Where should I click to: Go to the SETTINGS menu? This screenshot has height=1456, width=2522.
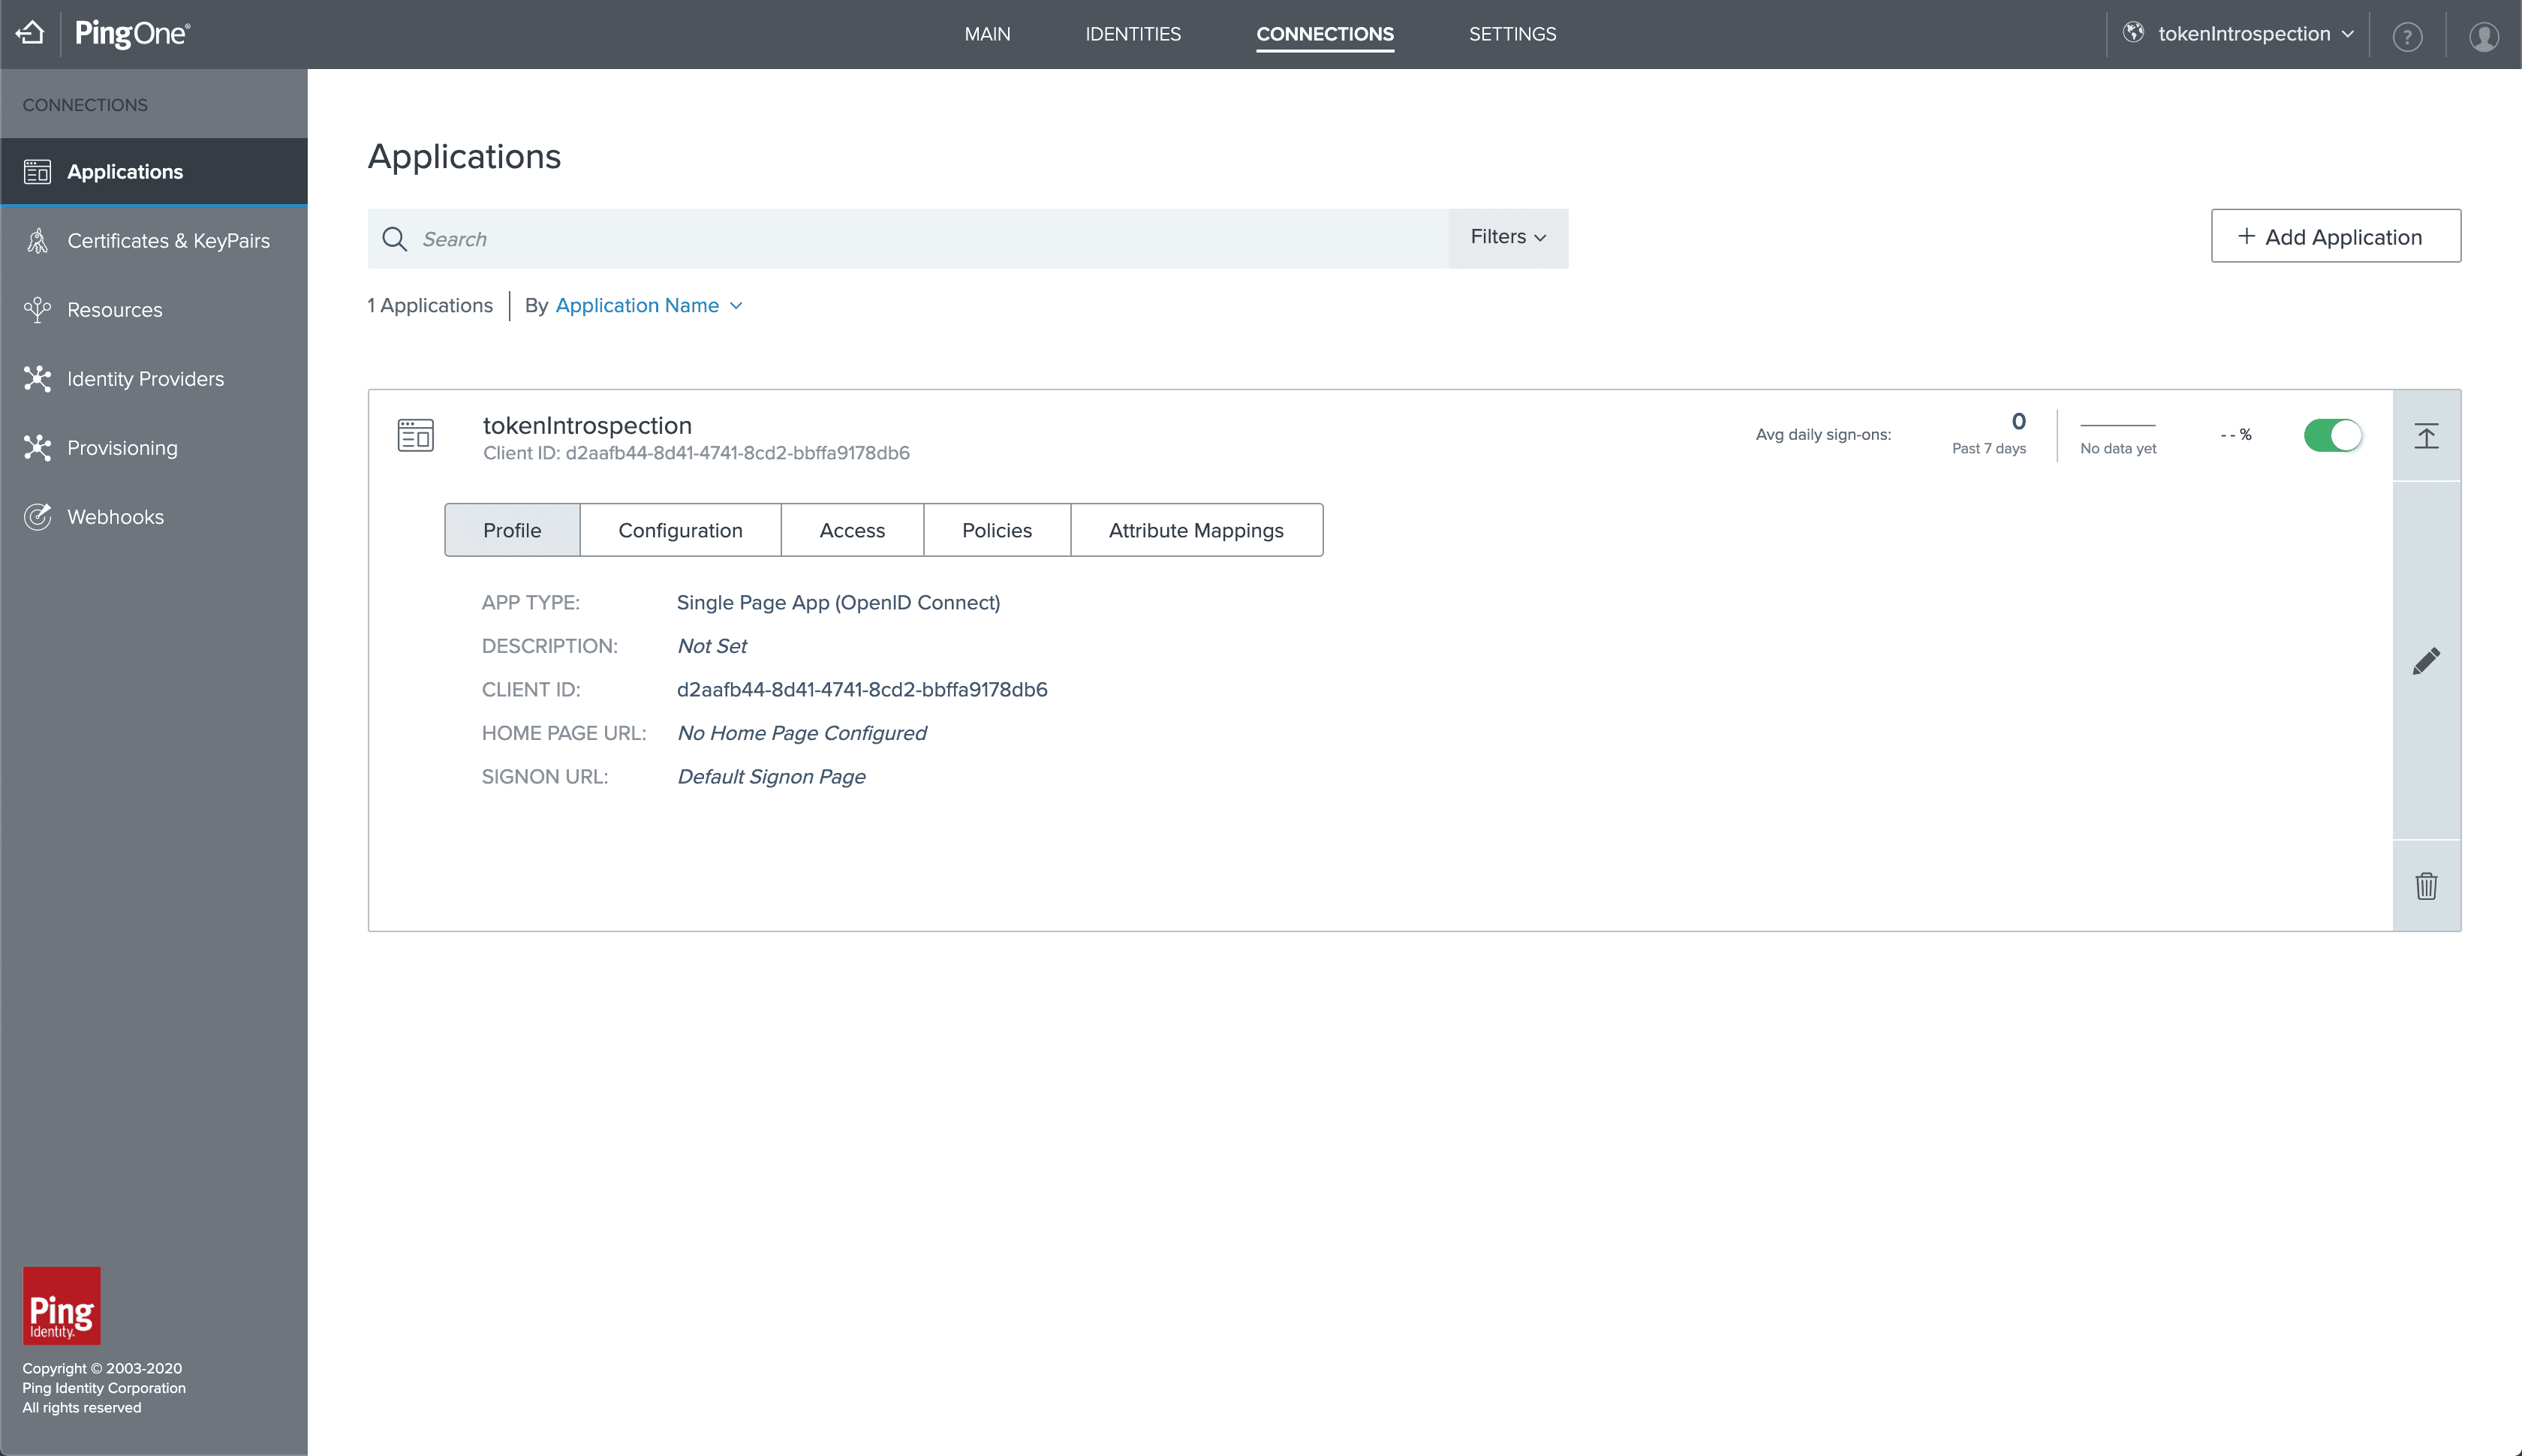1512,34
